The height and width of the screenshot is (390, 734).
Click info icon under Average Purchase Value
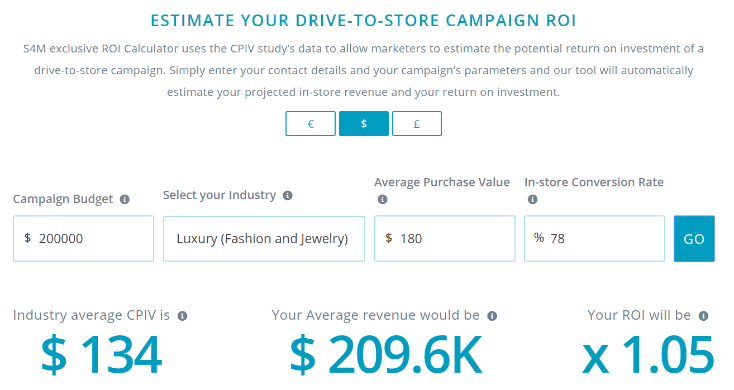[382, 199]
